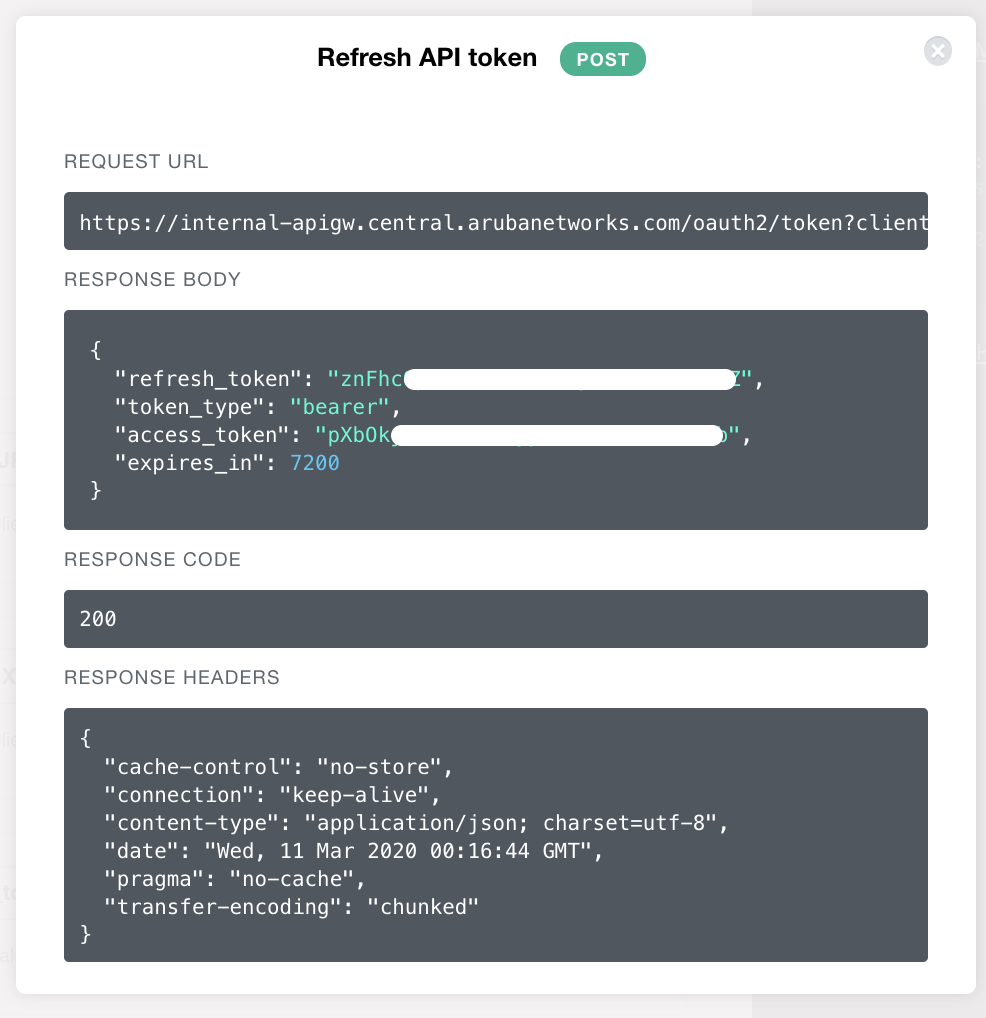Click the date header line
Image resolution: width=986 pixels, height=1018 pixels.
[x=353, y=850]
